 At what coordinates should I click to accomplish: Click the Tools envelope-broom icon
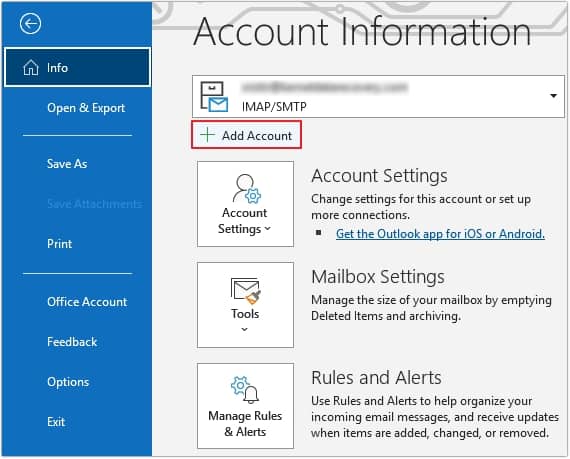pyautogui.click(x=246, y=291)
